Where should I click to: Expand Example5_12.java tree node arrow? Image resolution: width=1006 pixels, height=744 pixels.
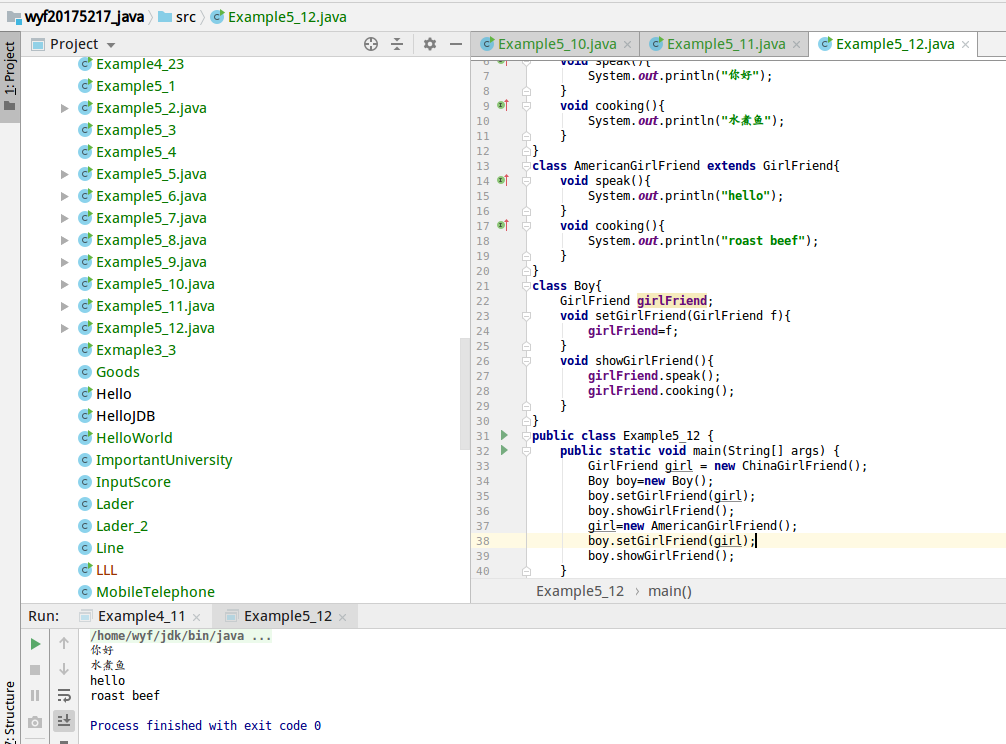[64, 328]
